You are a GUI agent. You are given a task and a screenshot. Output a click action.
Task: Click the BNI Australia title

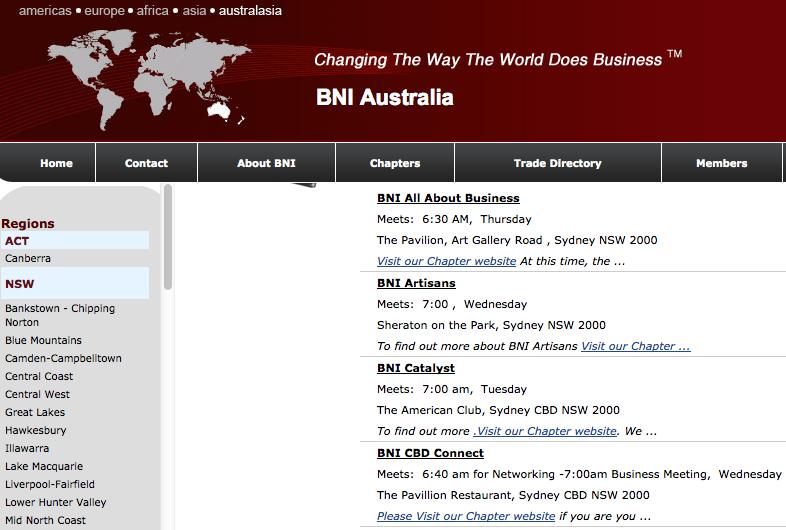coord(384,97)
